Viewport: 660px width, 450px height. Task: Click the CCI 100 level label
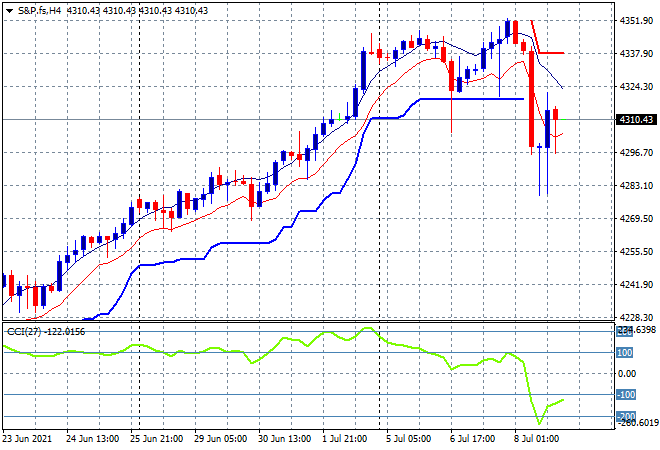click(625, 353)
